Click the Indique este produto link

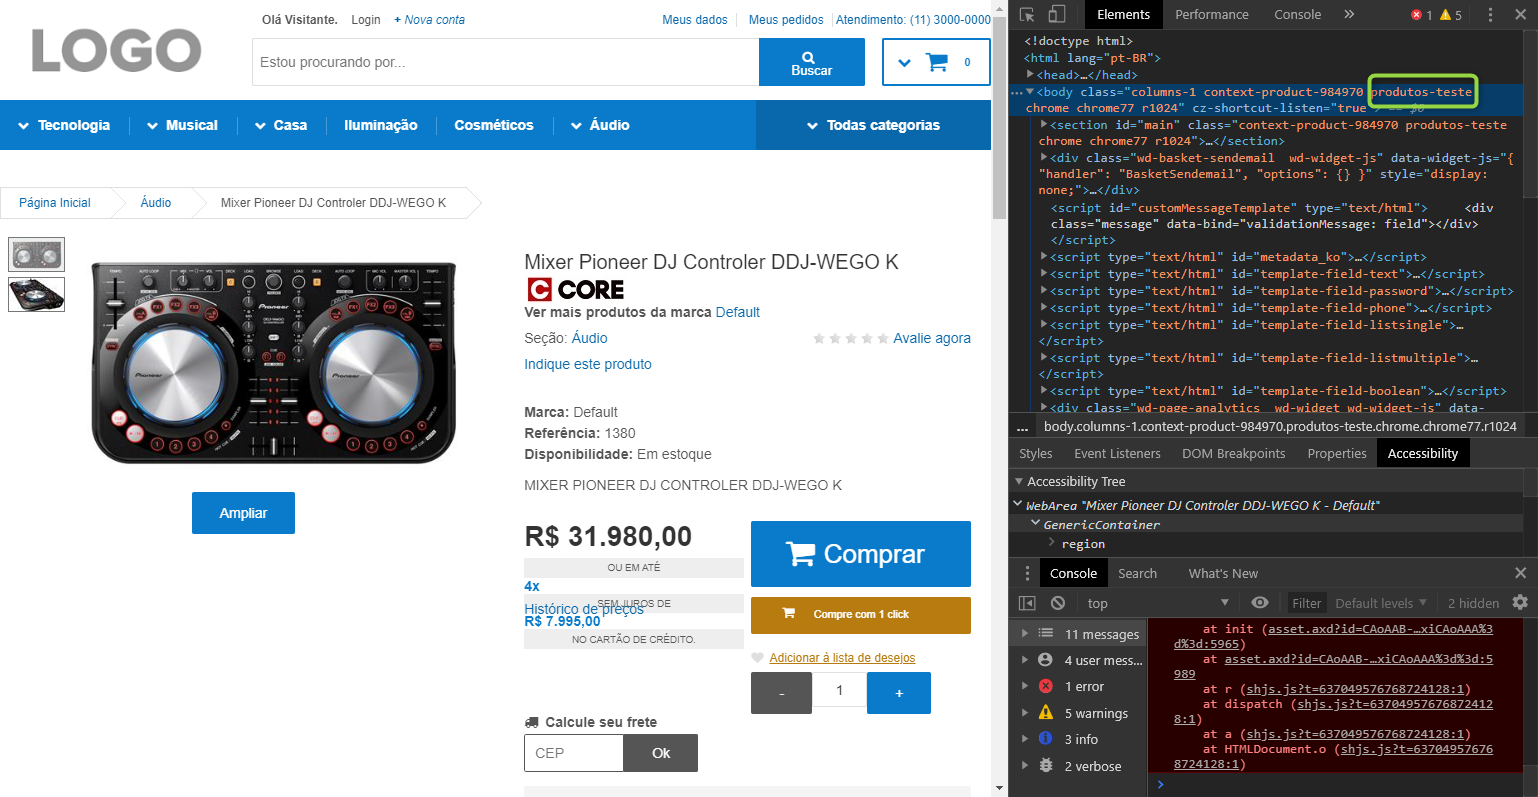pyautogui.click(x=588, y=364)
